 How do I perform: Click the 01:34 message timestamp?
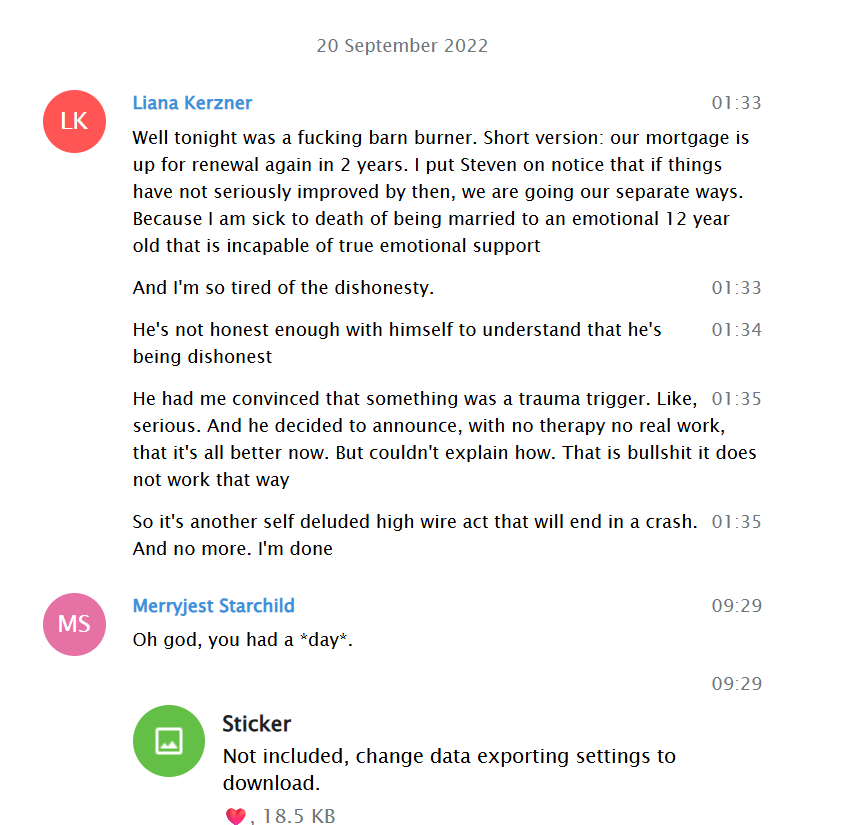(x=736, y=330)
